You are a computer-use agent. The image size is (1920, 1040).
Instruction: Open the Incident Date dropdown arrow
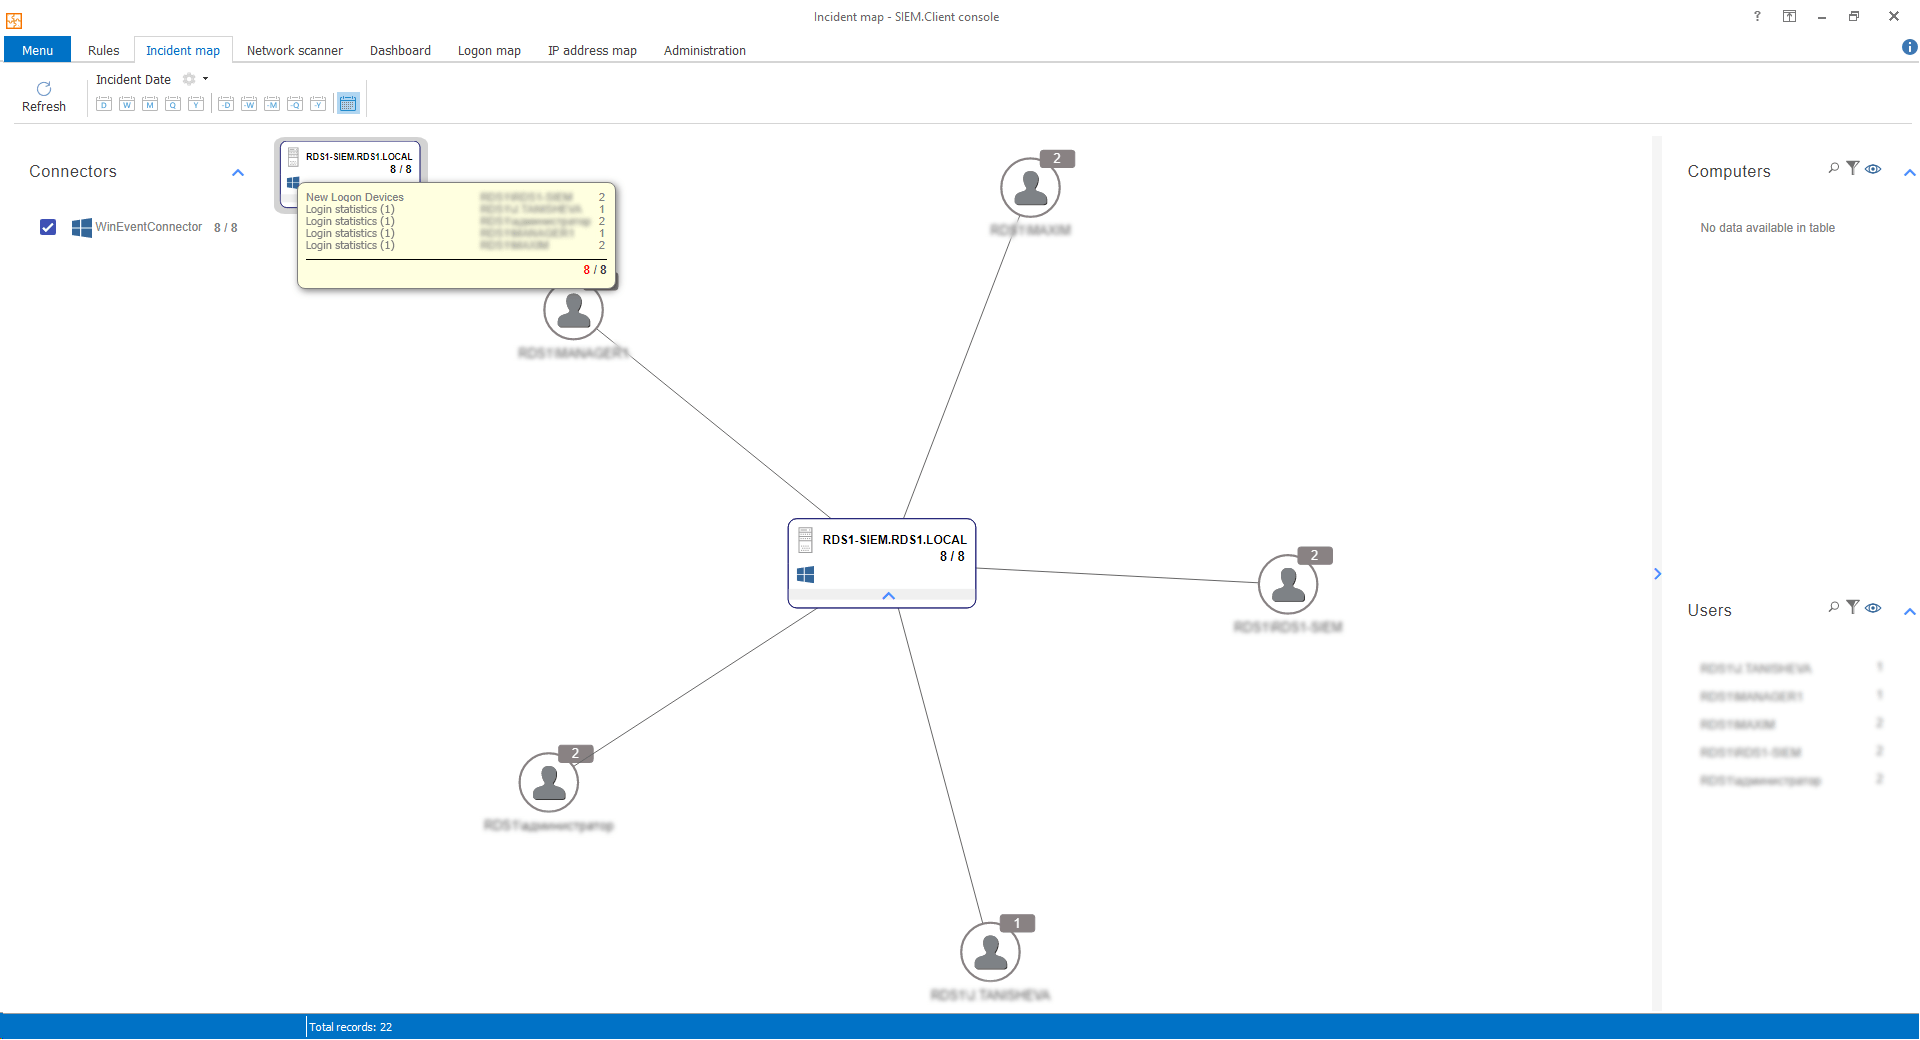(206, 79)
